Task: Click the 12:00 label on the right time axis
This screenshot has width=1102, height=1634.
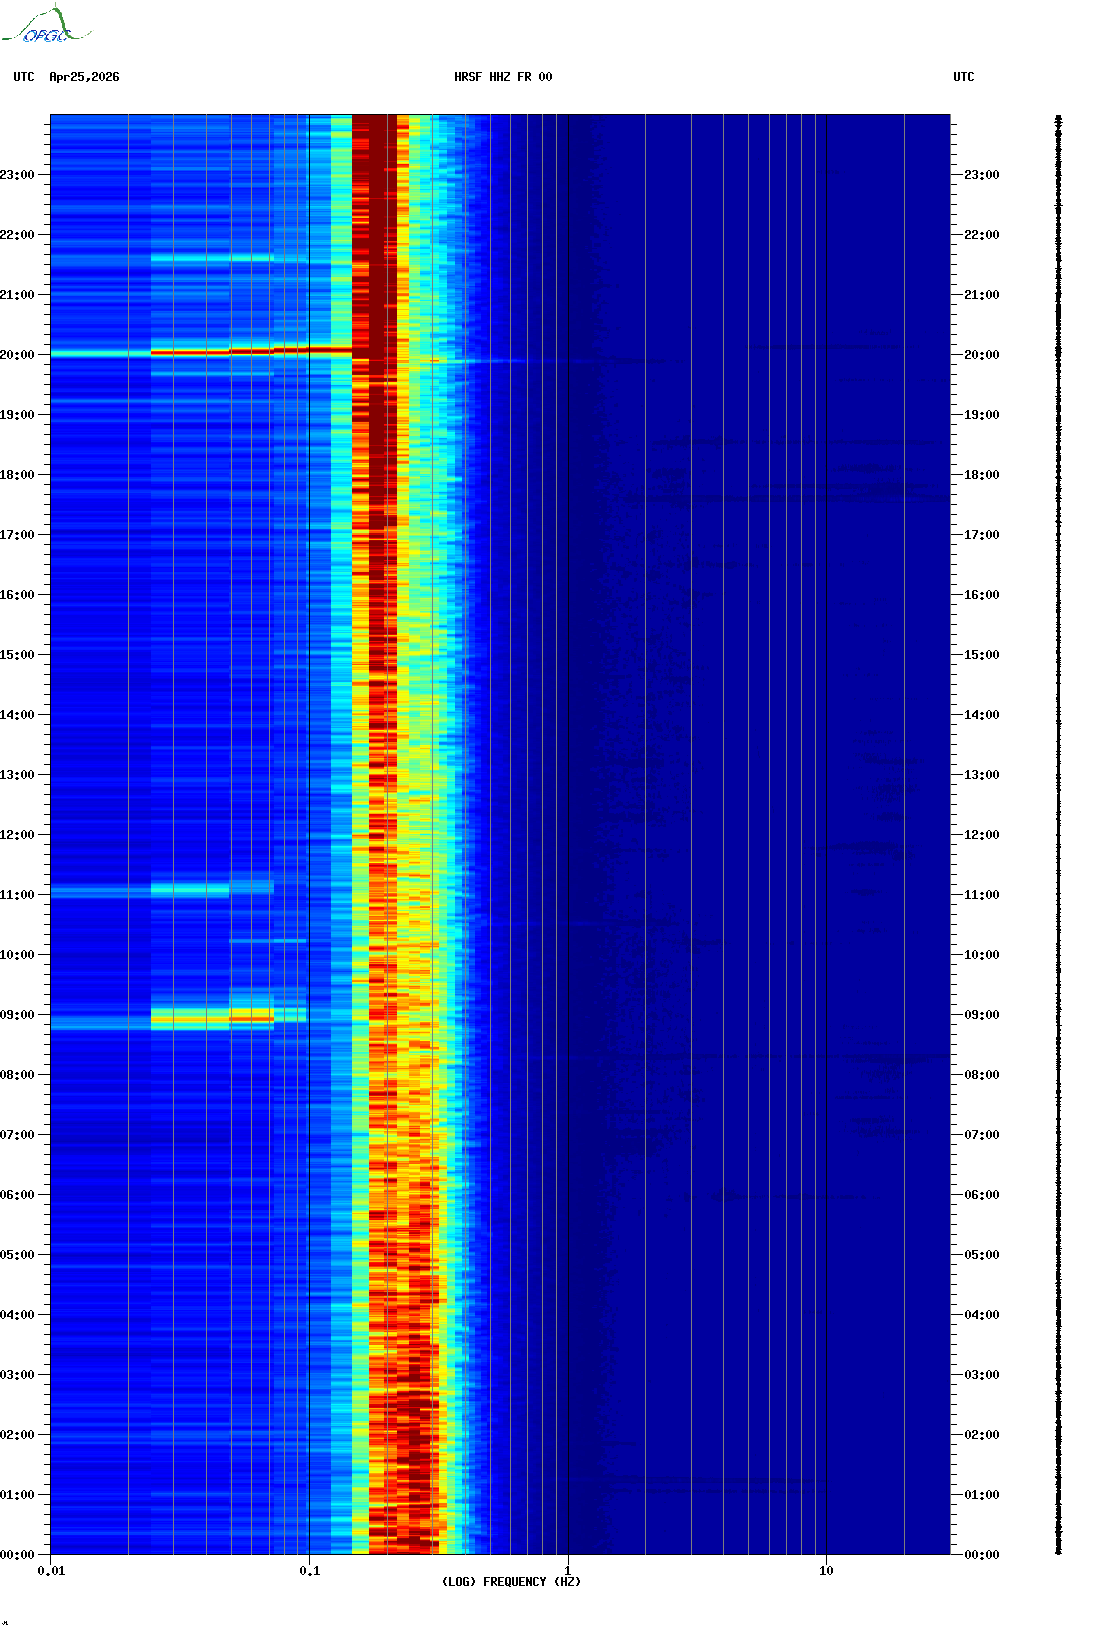Action: tap(982, 835)
